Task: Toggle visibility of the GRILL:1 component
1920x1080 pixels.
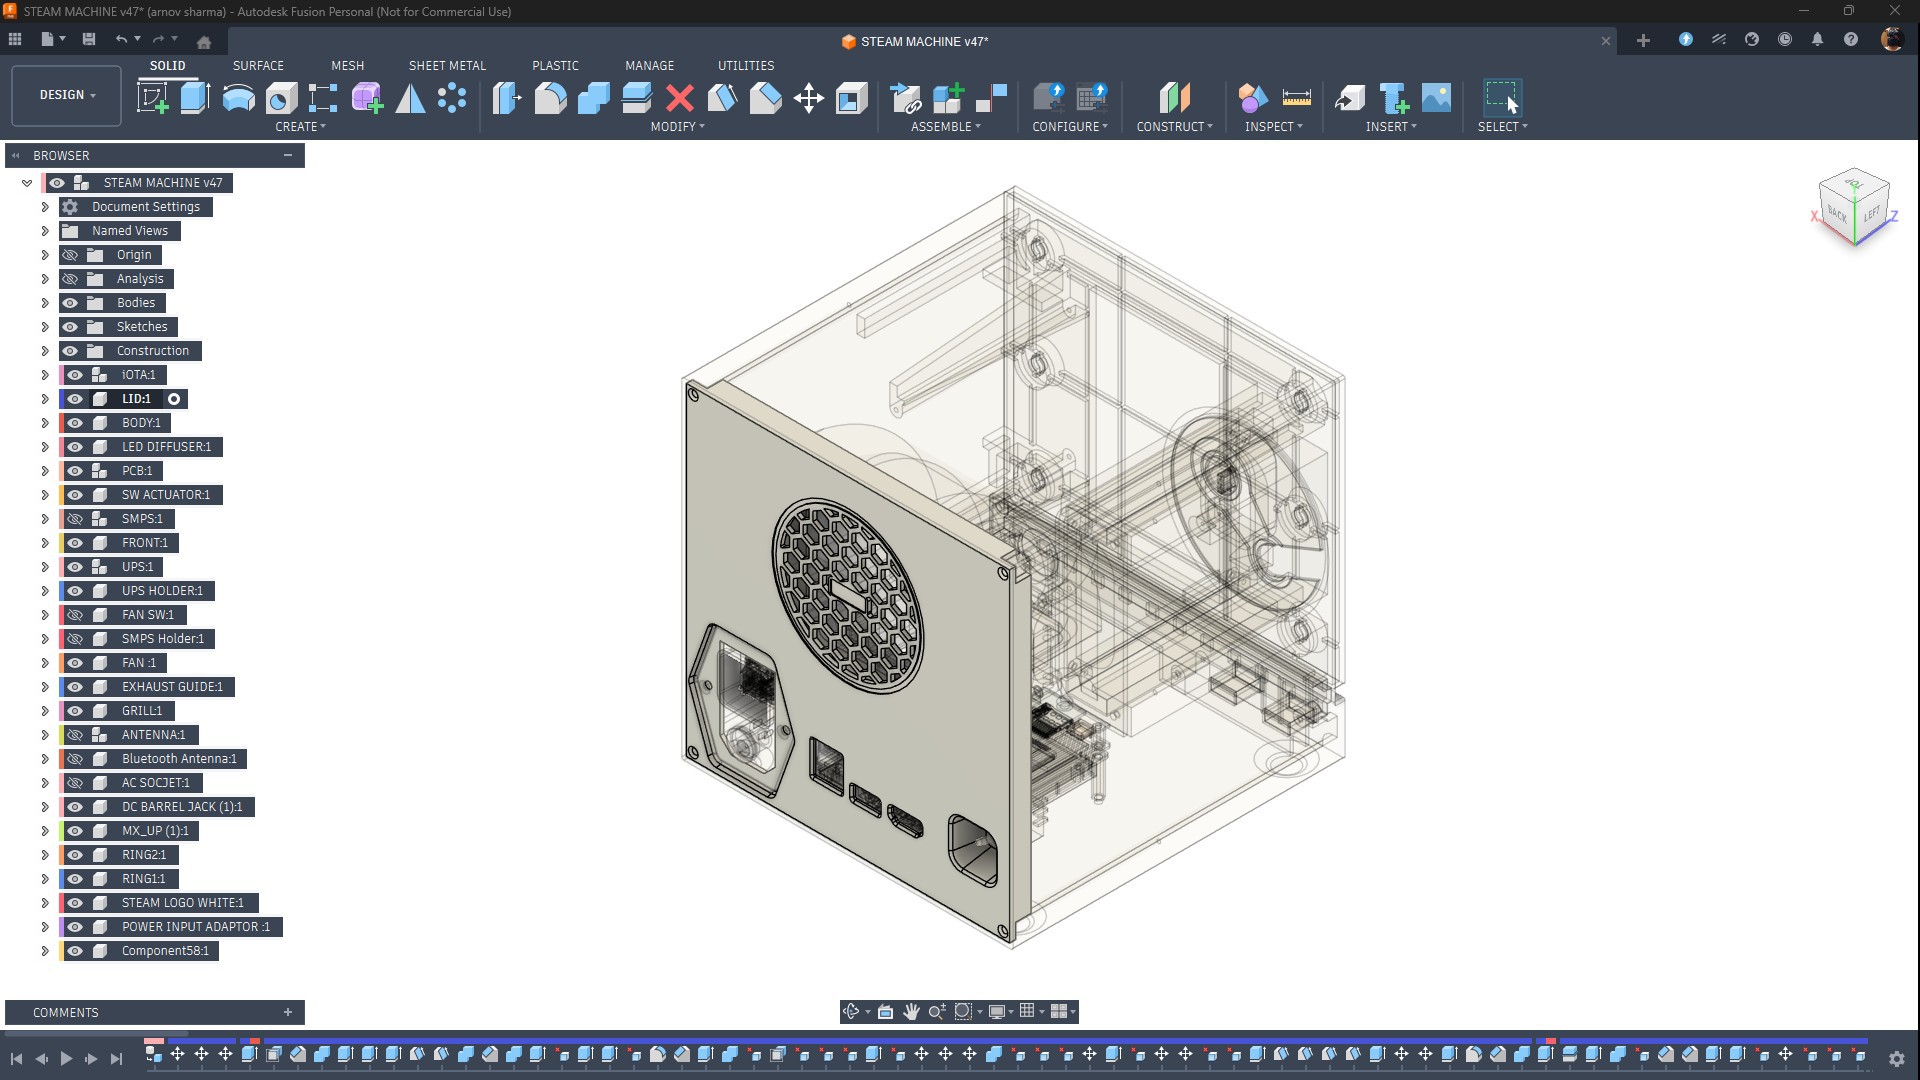Action: (x=75, y=711)
